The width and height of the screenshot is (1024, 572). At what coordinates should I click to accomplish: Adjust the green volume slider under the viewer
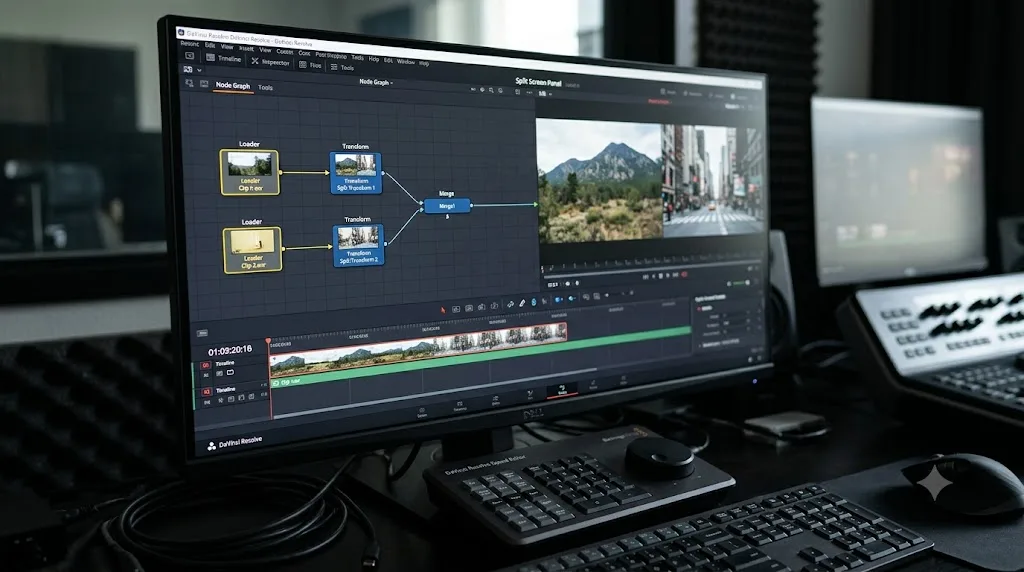tap(739, 283)
